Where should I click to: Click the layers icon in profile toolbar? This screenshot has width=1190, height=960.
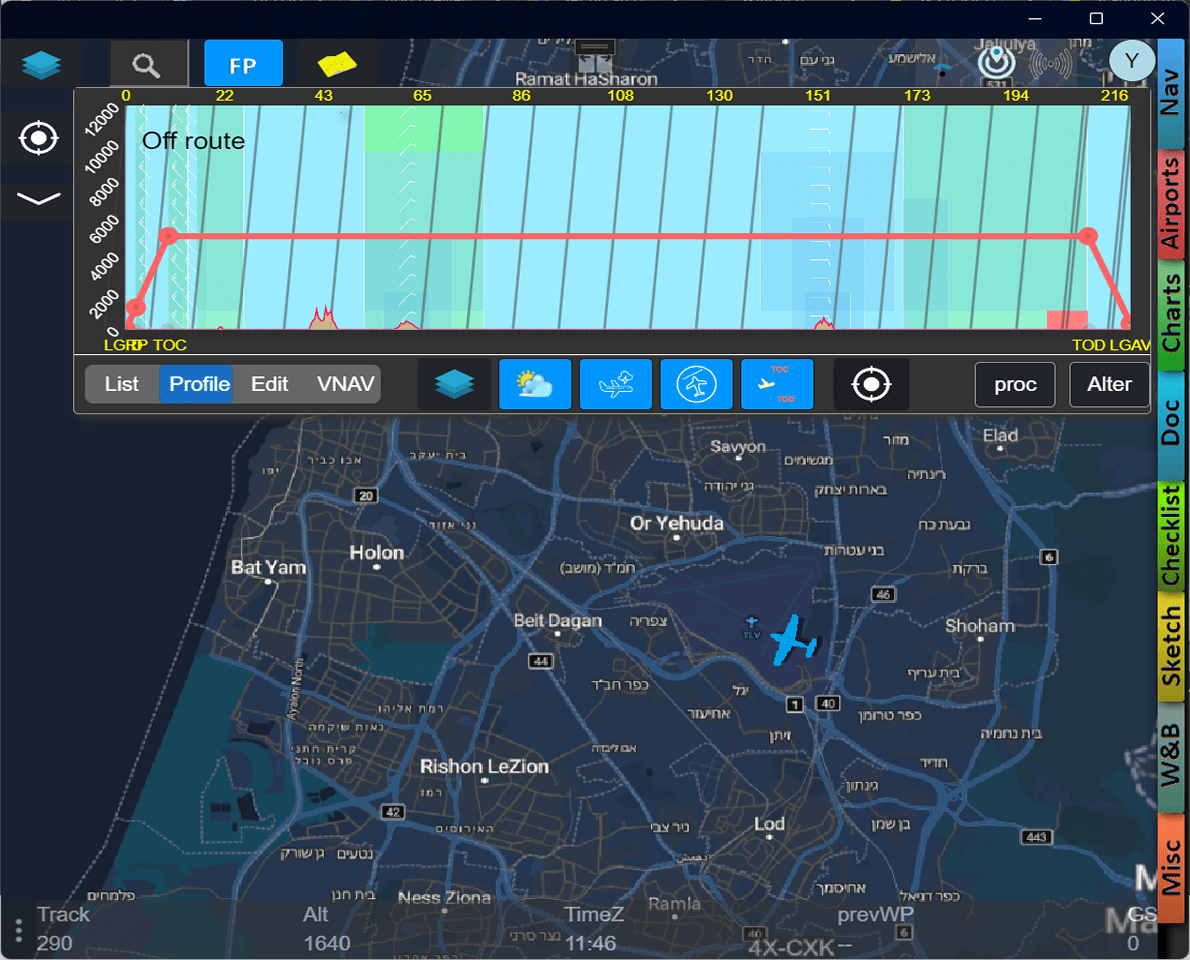[454, 384]
